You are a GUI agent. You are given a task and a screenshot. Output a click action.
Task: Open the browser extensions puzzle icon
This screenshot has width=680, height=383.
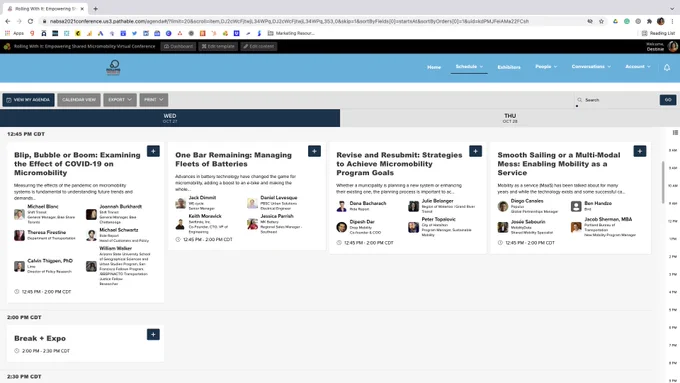[649, 21]
